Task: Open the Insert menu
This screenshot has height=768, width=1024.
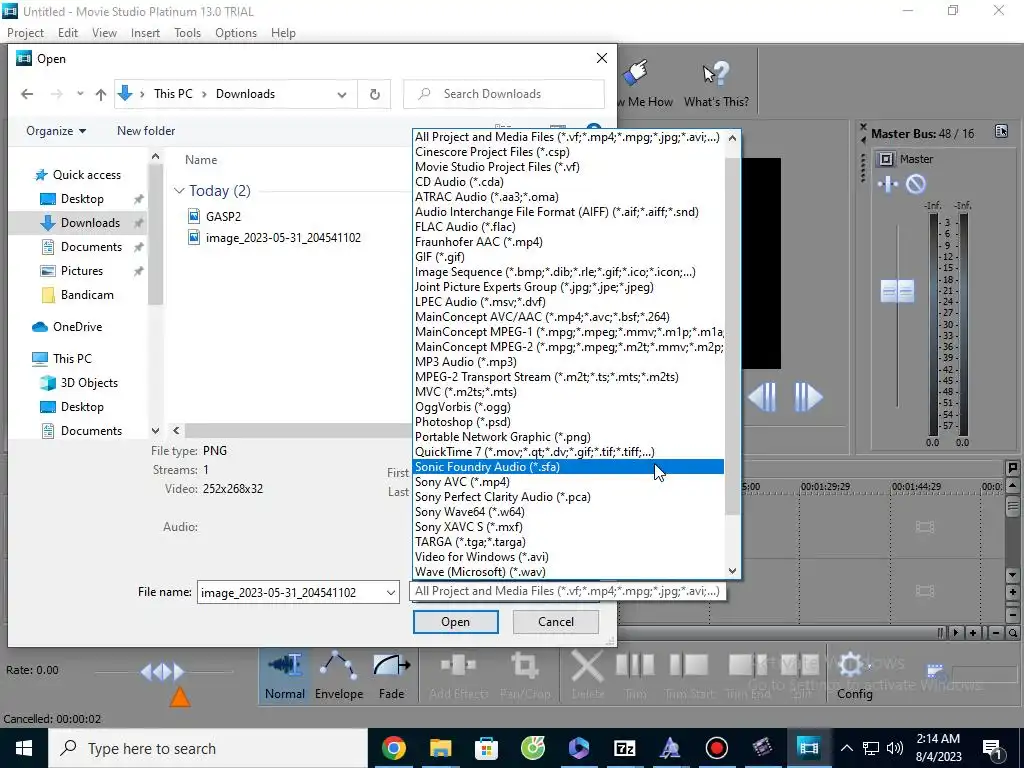Action: (x=145, y=33)
